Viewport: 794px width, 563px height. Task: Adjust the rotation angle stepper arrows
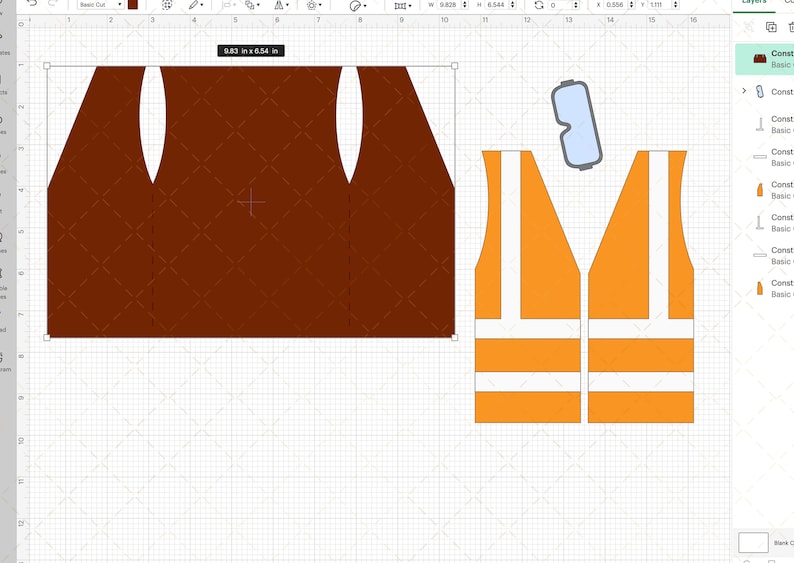[576, 5]
